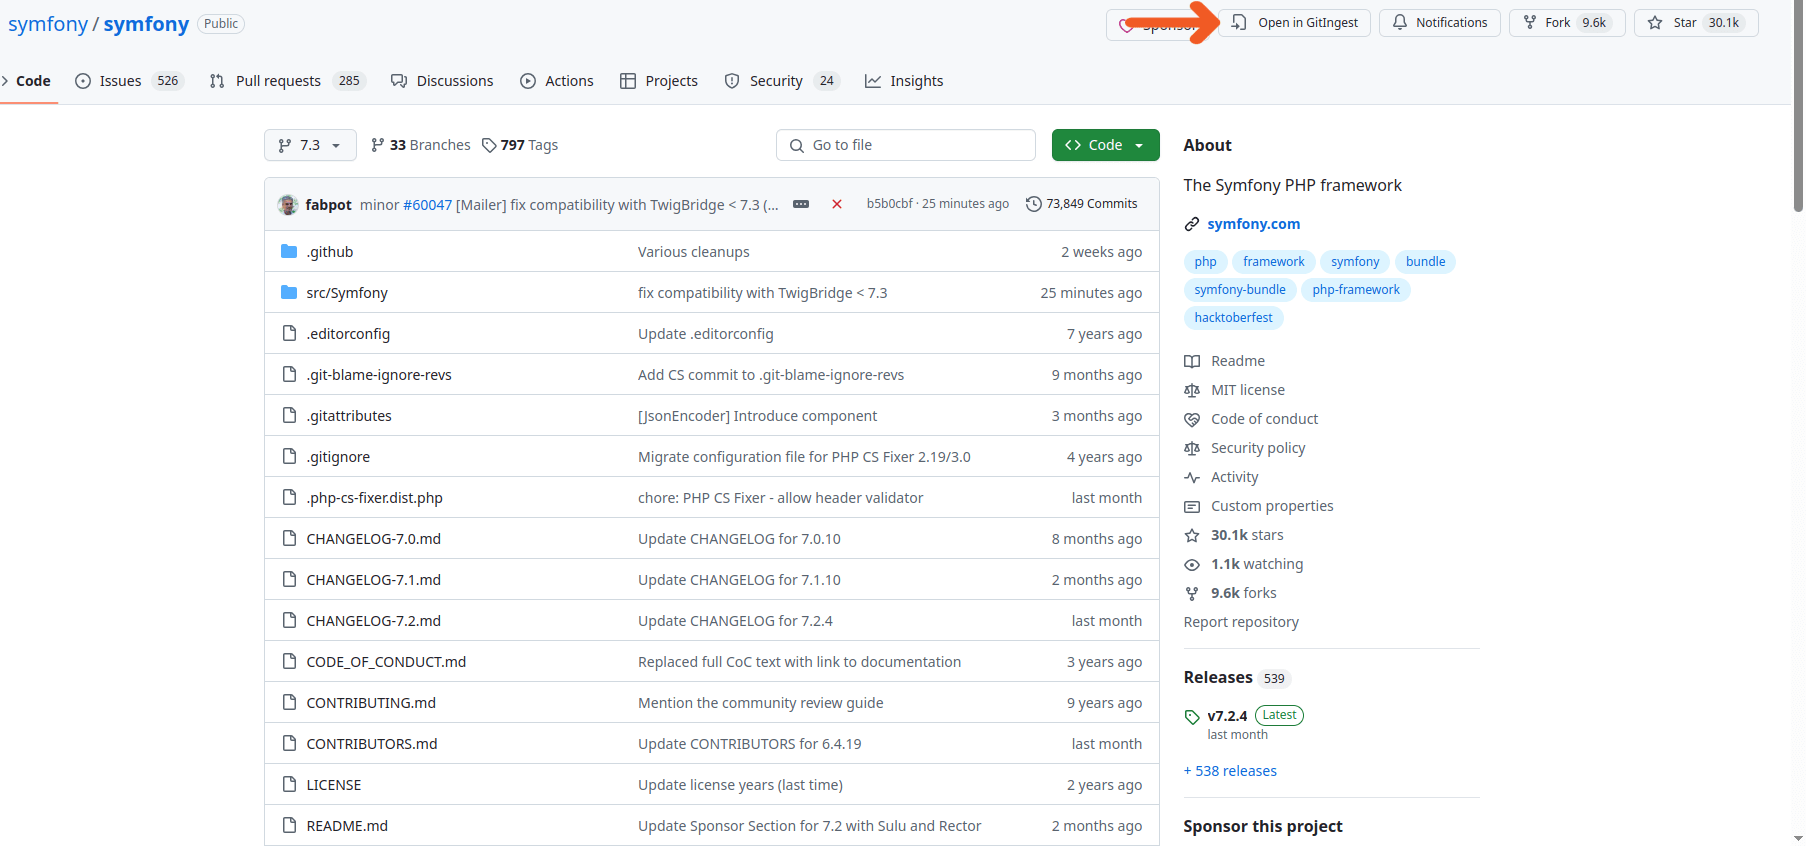Visit the symfony.com website link
1806x846 pixels.
pos(1253,224)
